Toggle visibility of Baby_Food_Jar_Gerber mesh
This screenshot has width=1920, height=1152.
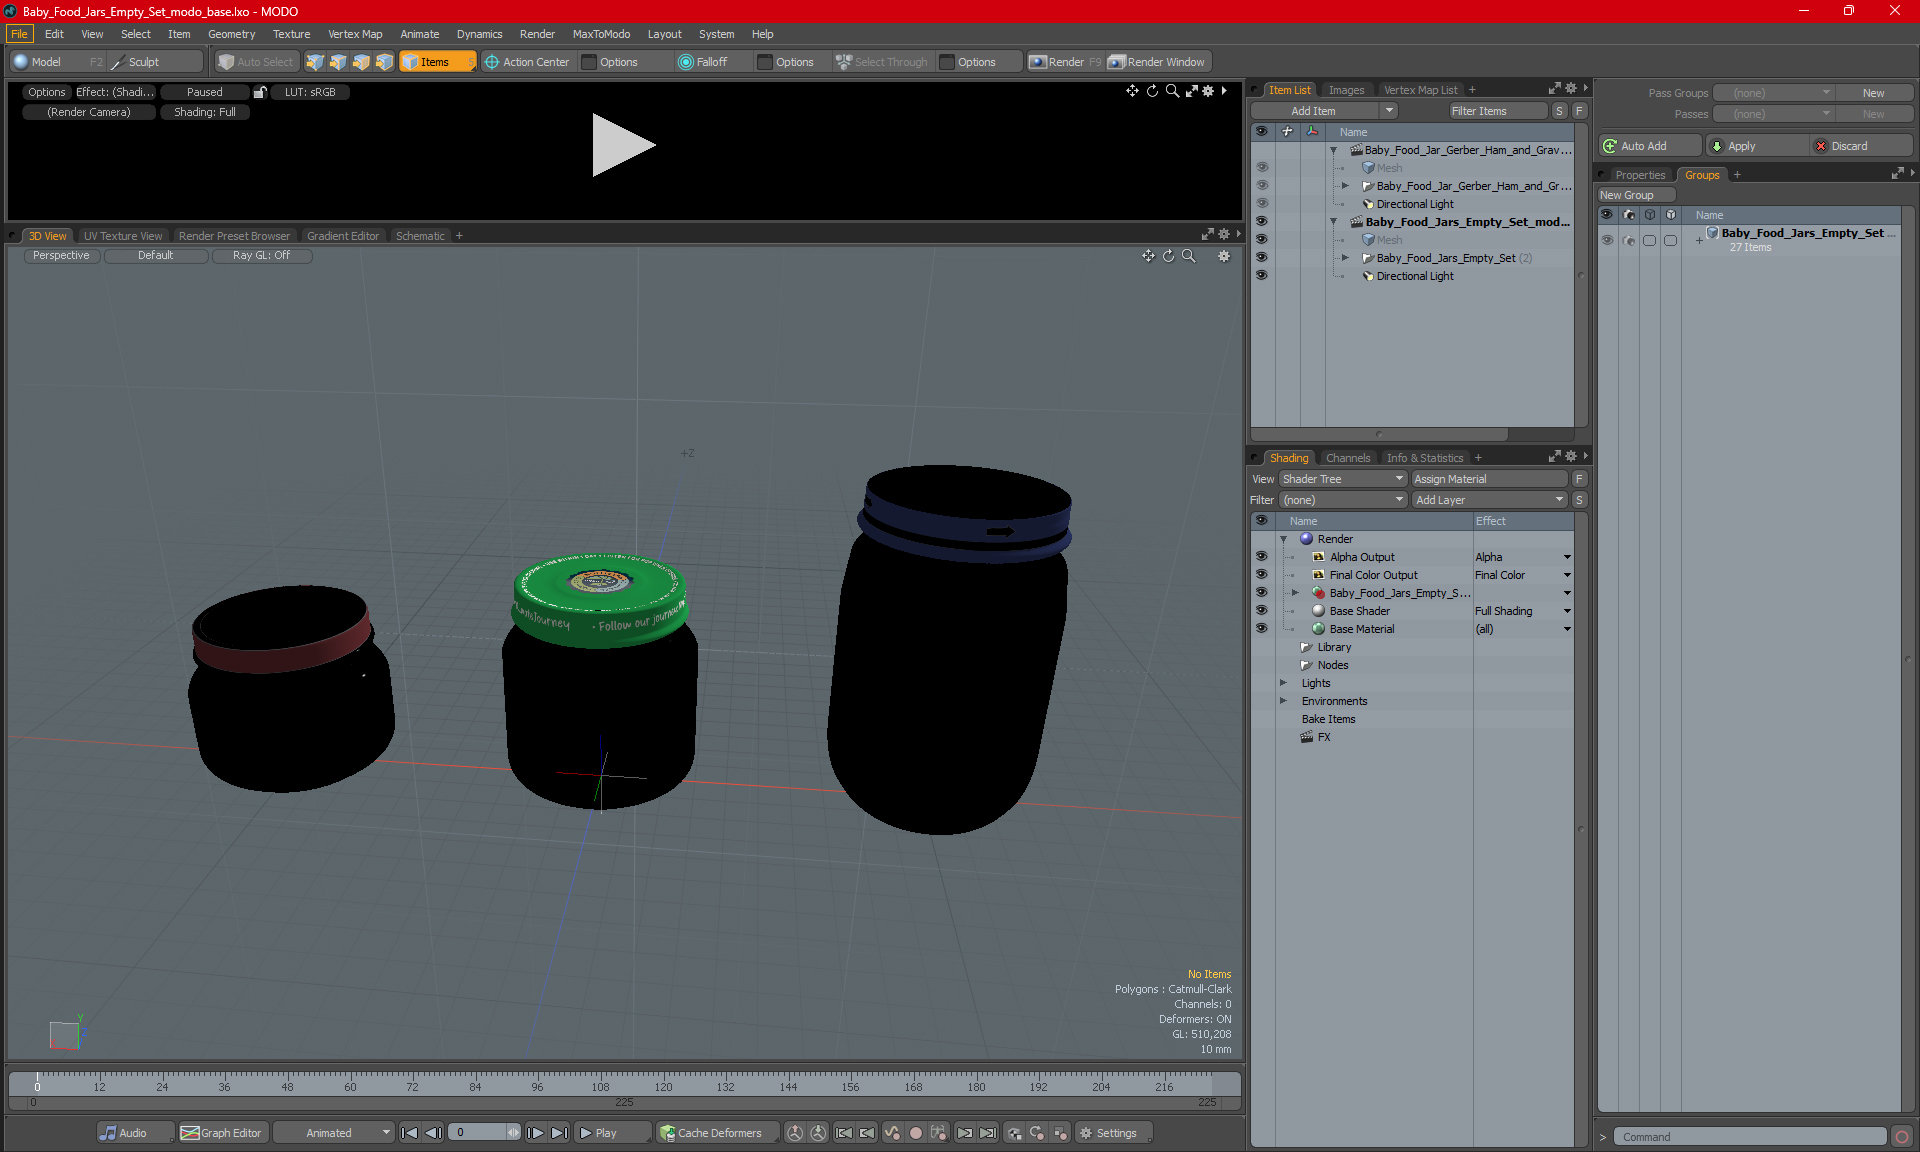pos(1260,167)
